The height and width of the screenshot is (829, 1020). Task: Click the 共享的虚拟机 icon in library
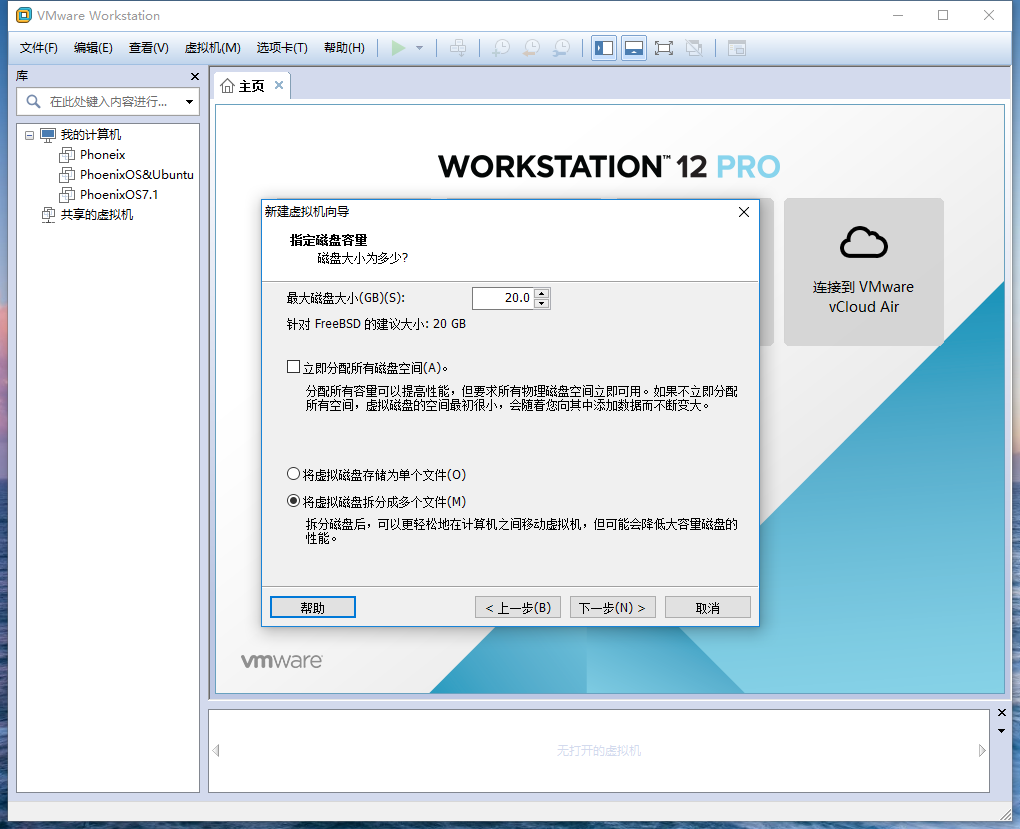click(48, 215)
